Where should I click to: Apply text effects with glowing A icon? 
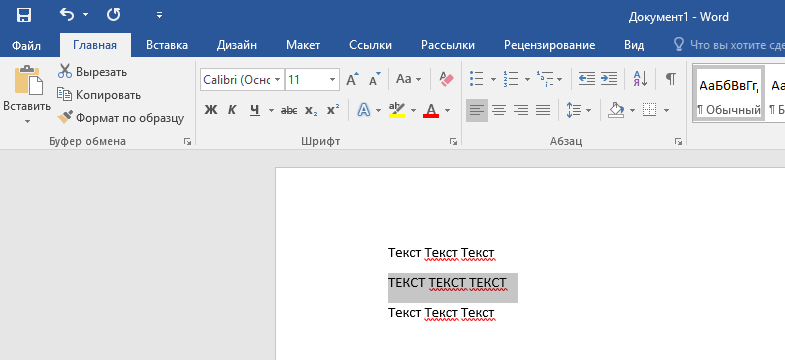(x=364, y=110)
